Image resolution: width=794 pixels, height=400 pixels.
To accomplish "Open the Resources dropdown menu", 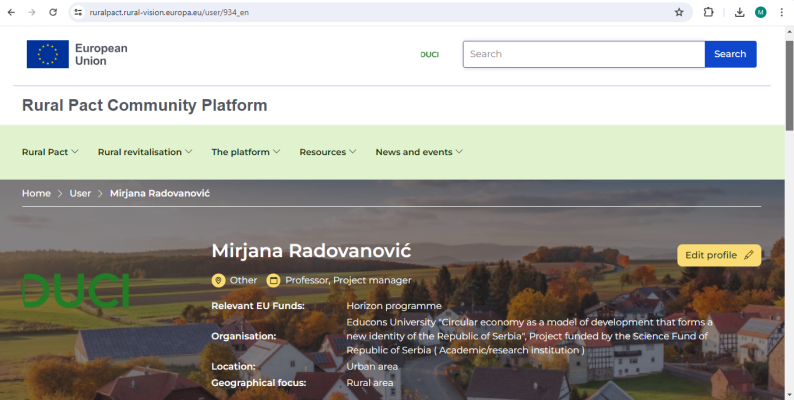I will click(328, 152).
